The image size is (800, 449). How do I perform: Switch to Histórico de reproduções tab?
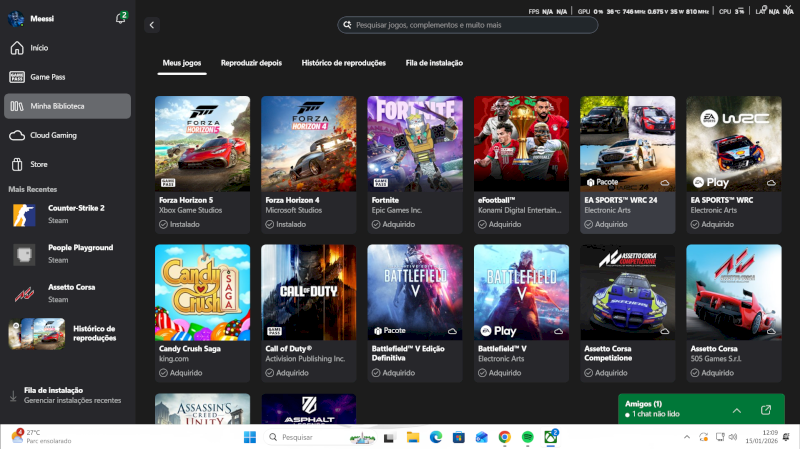click(343, 63)
